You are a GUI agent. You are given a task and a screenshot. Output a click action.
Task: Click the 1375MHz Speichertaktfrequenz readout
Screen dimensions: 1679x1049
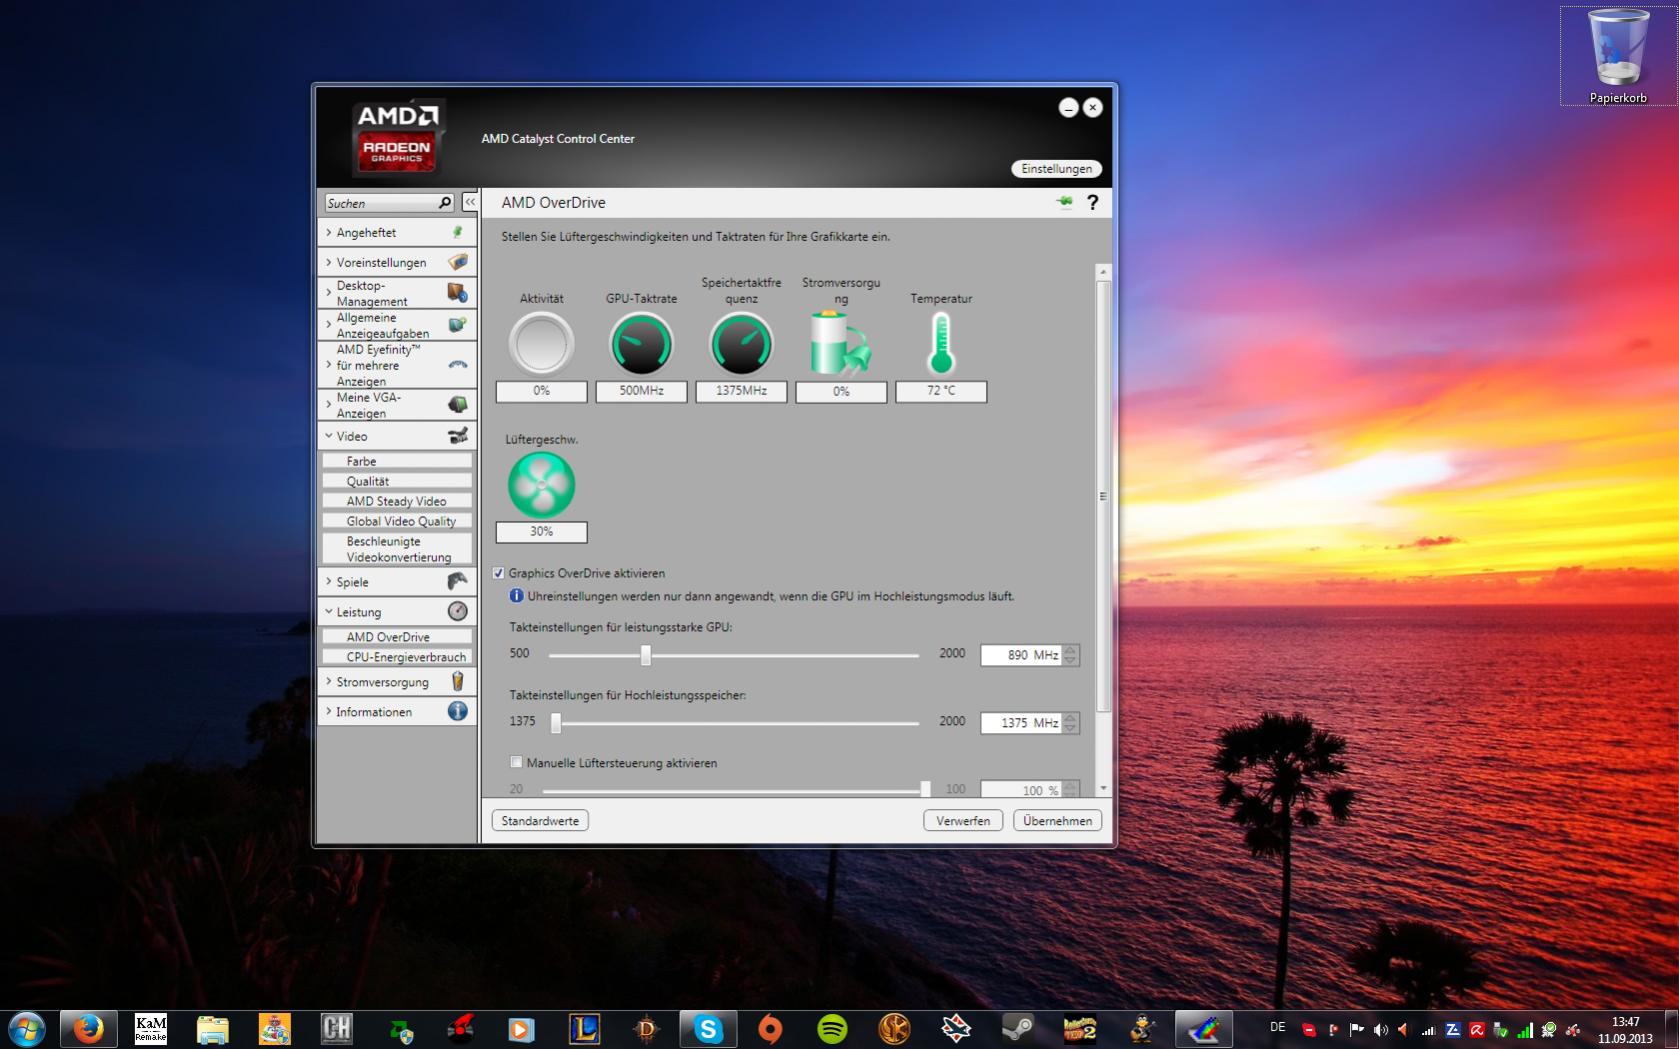[x=741, y=391]
